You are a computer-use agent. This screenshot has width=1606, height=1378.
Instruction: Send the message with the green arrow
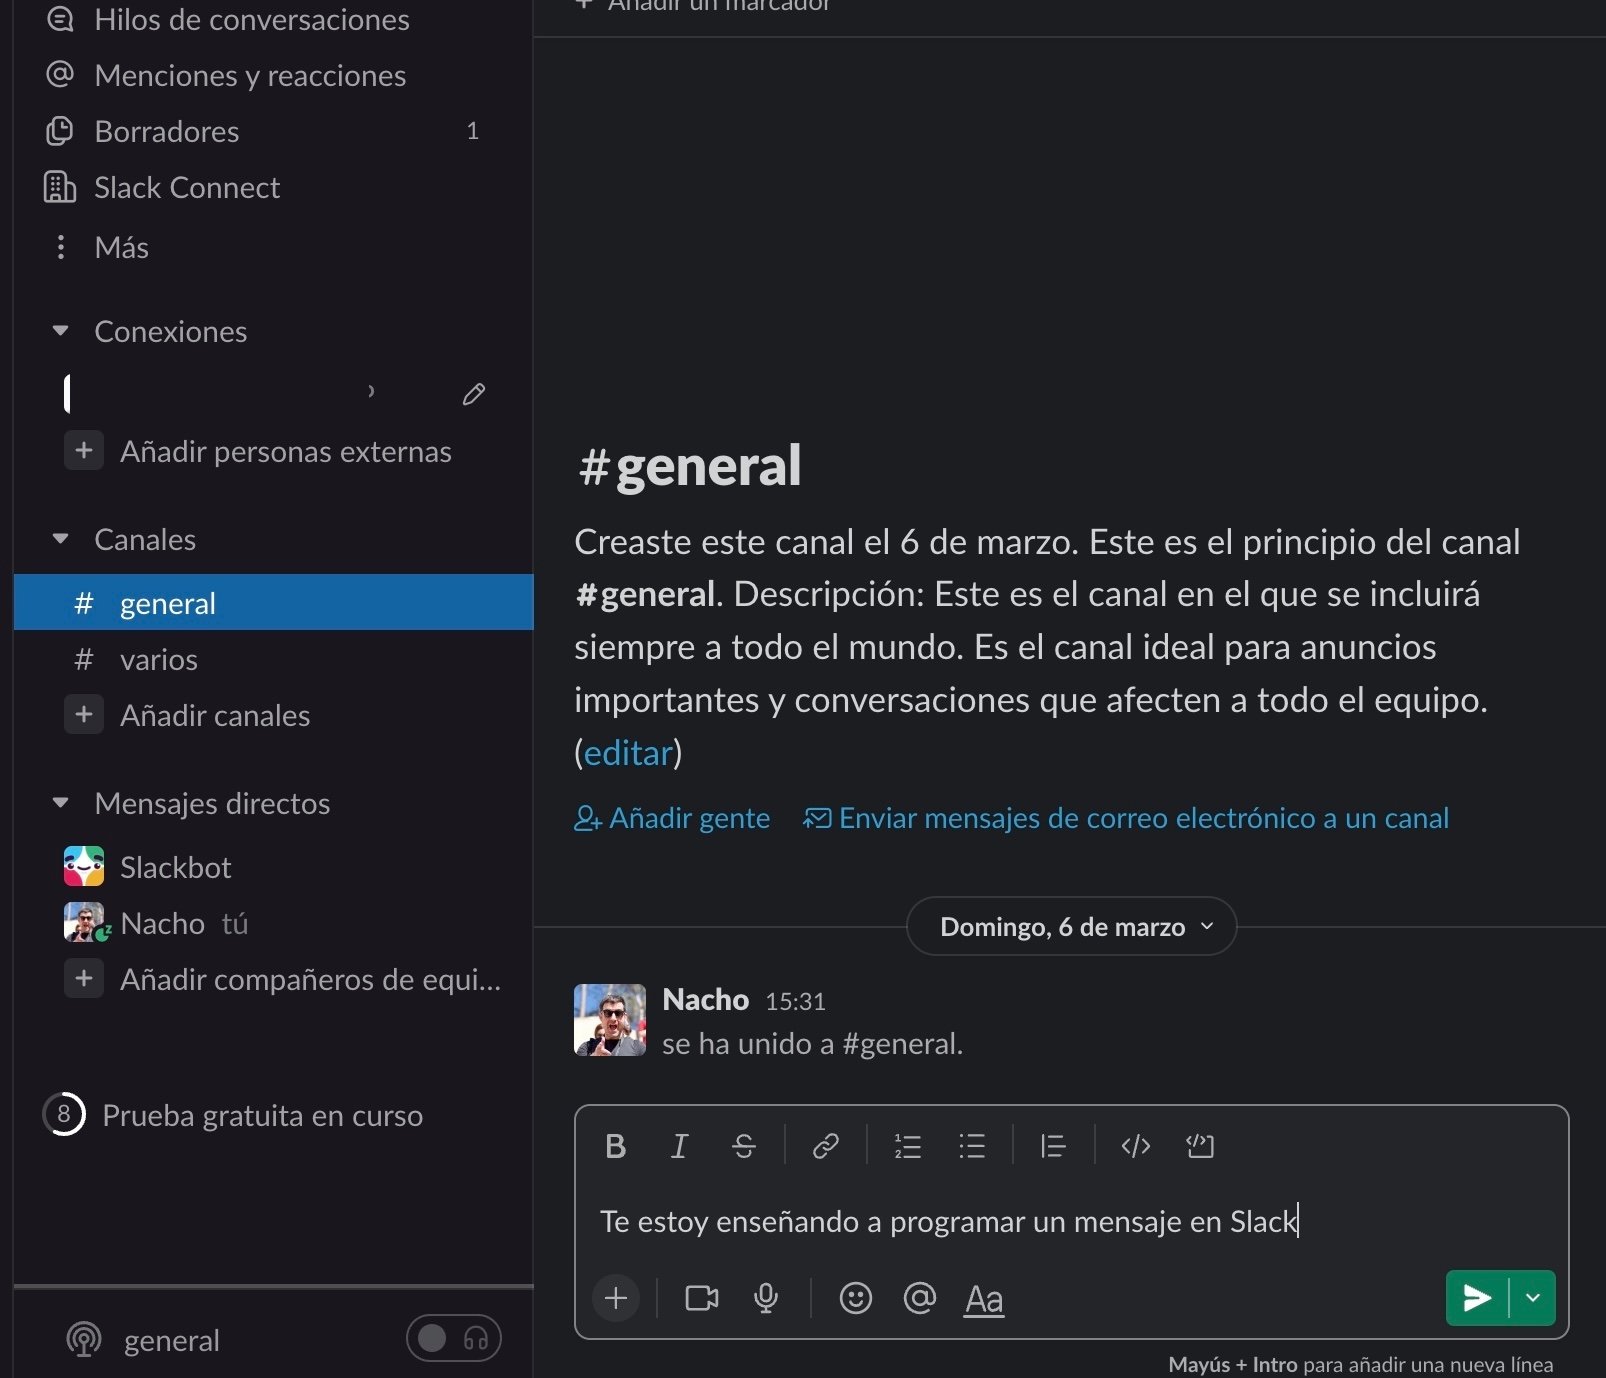(1477, 1298)
